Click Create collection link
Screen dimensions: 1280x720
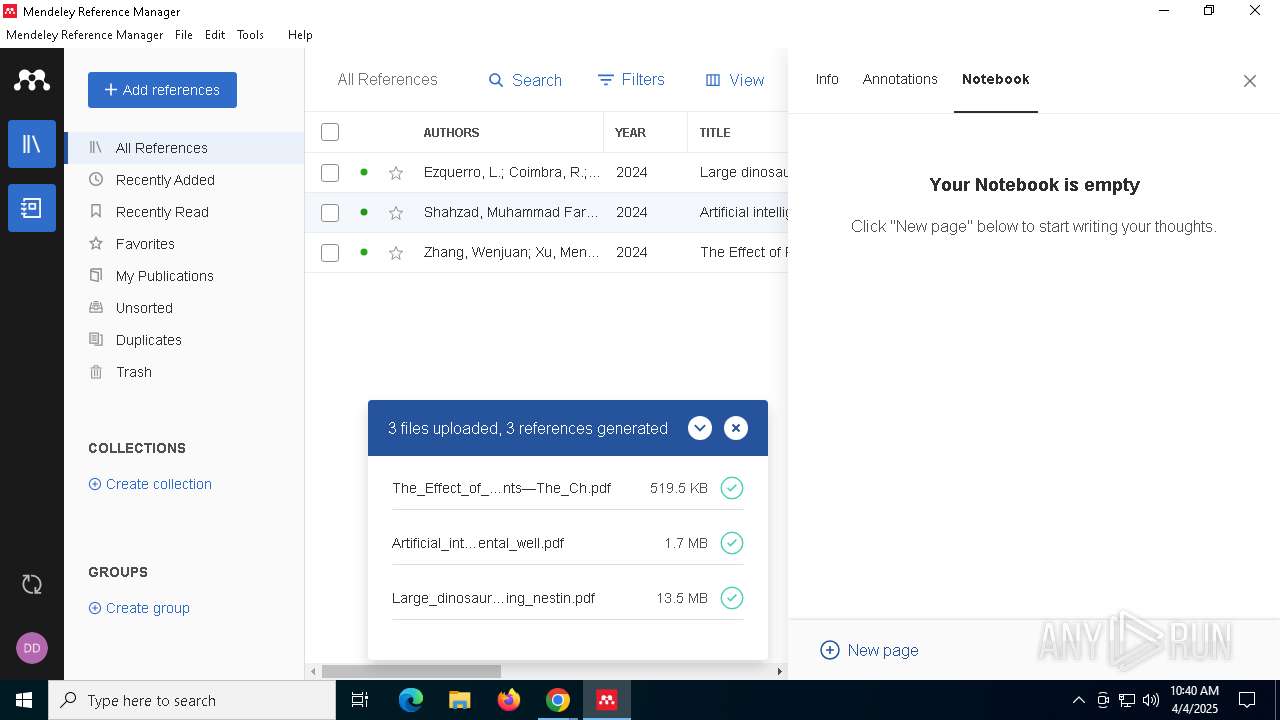[150, 484]
